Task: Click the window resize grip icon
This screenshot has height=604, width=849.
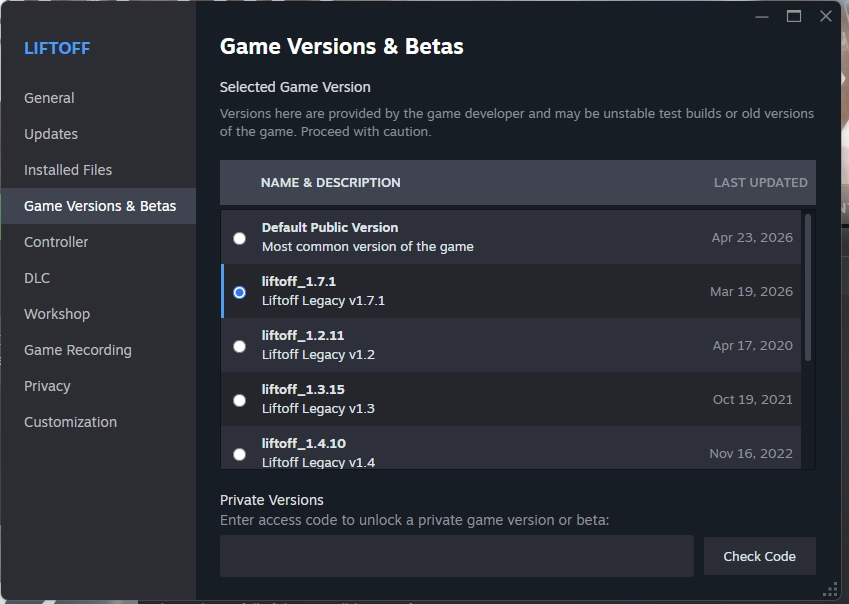Action: click(x=830, y=590)
